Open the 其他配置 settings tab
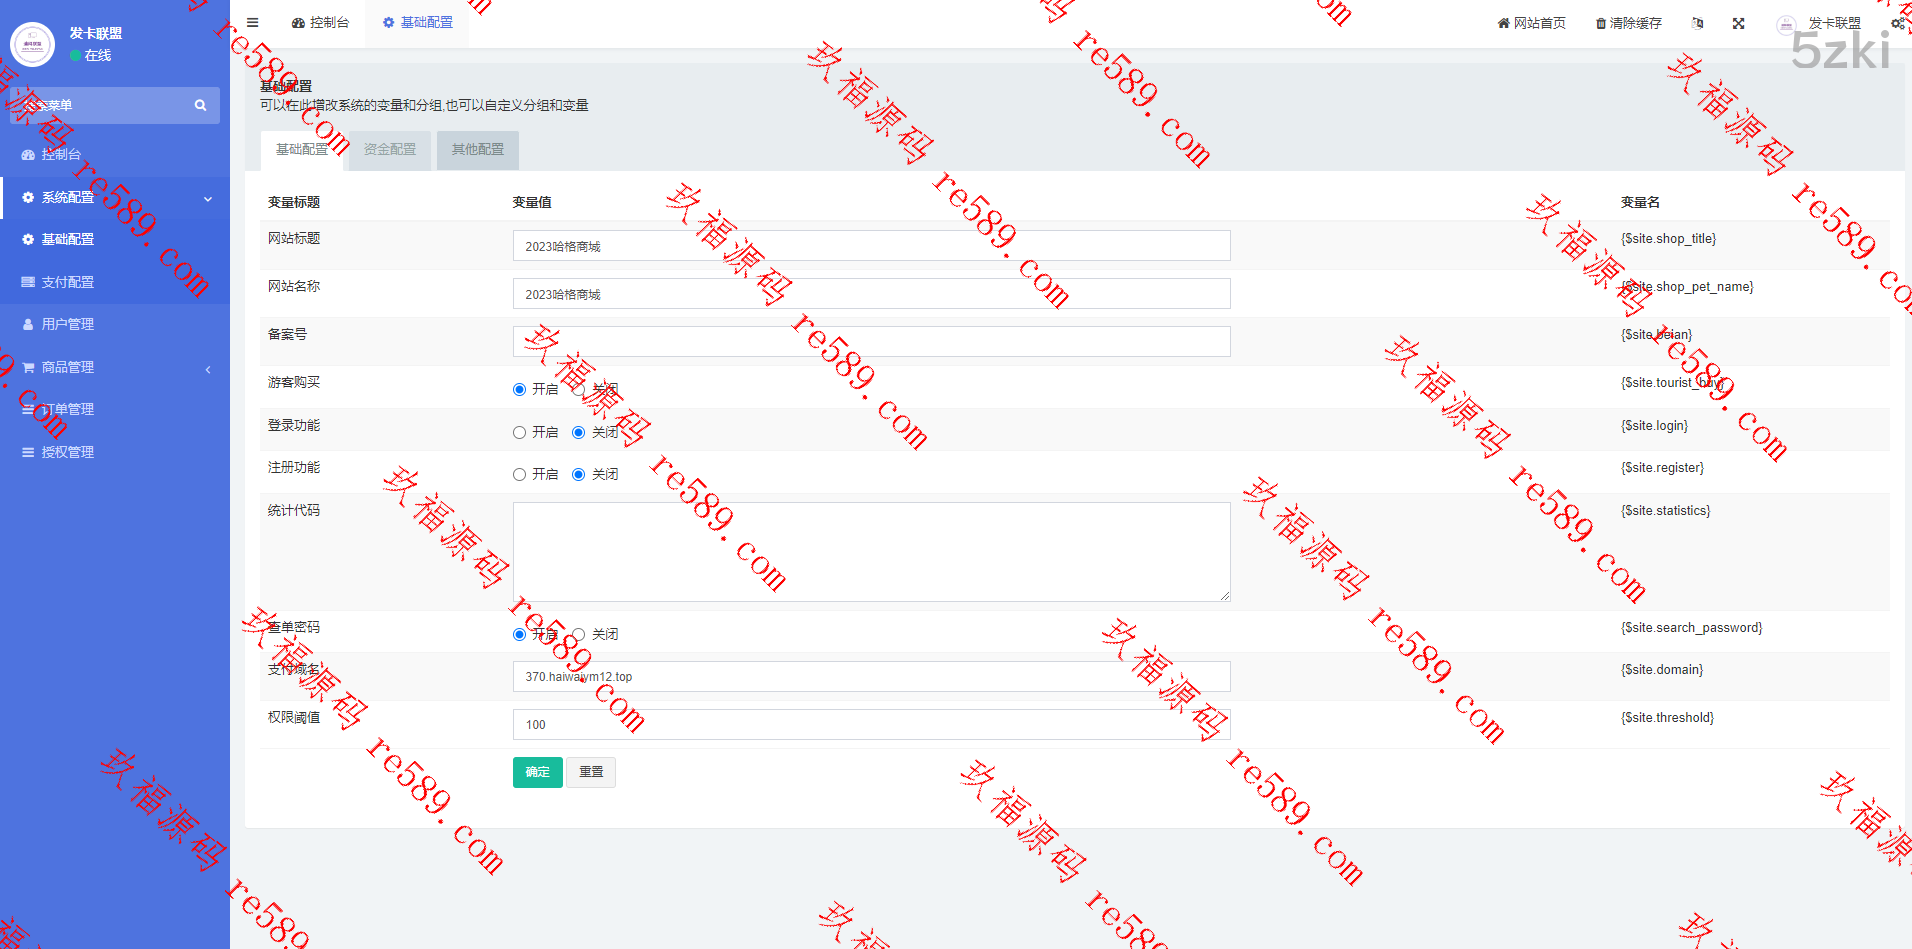This screenshot has width=1912, height=949. click(x=478, y=150)
